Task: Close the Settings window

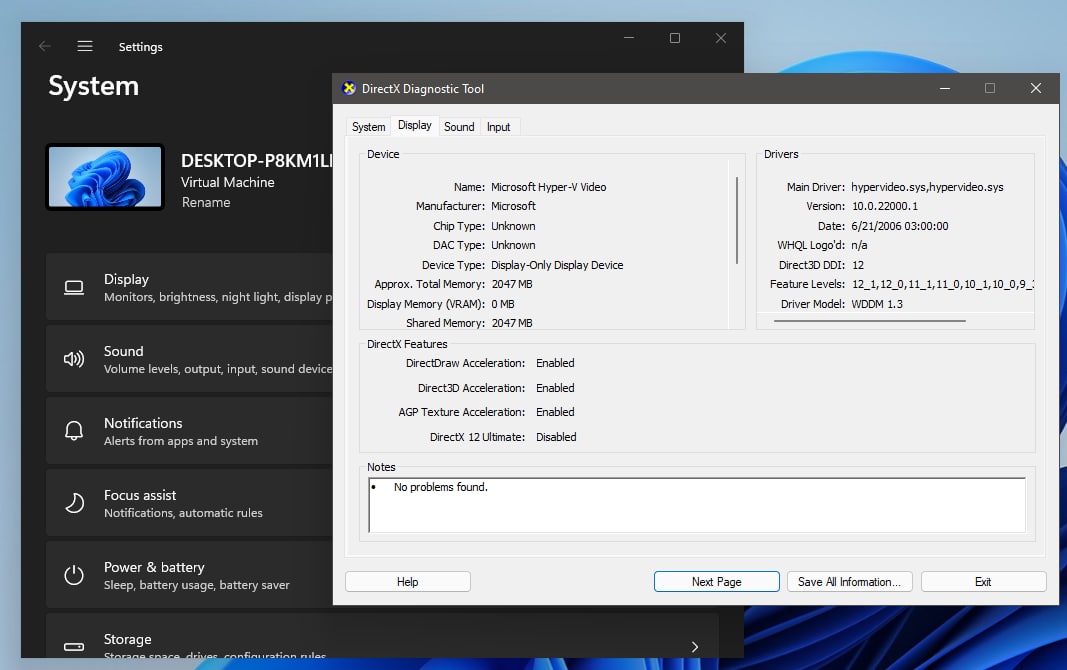Action: point(721,38)
